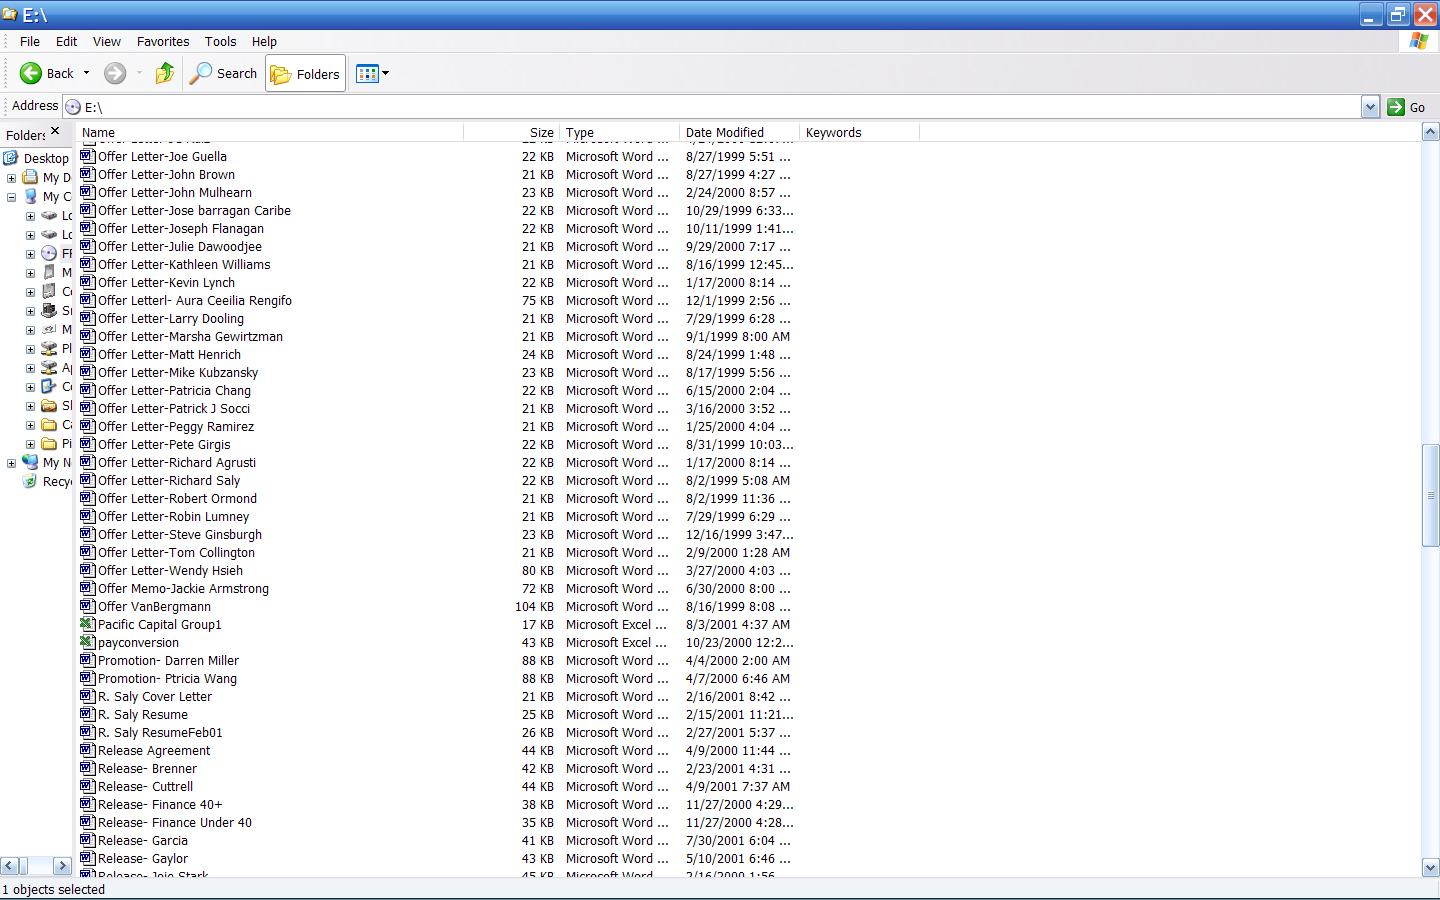Open the Tools menu
This screenshot has width=1440, height=900.
click(x=220, y=41)
